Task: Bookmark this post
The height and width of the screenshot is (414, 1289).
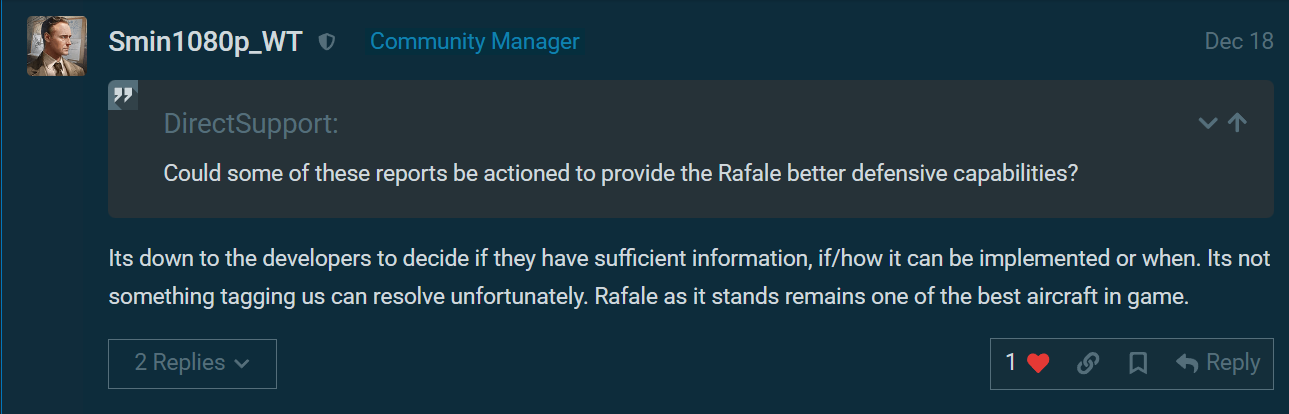Action: click(x=1137, y=364)
